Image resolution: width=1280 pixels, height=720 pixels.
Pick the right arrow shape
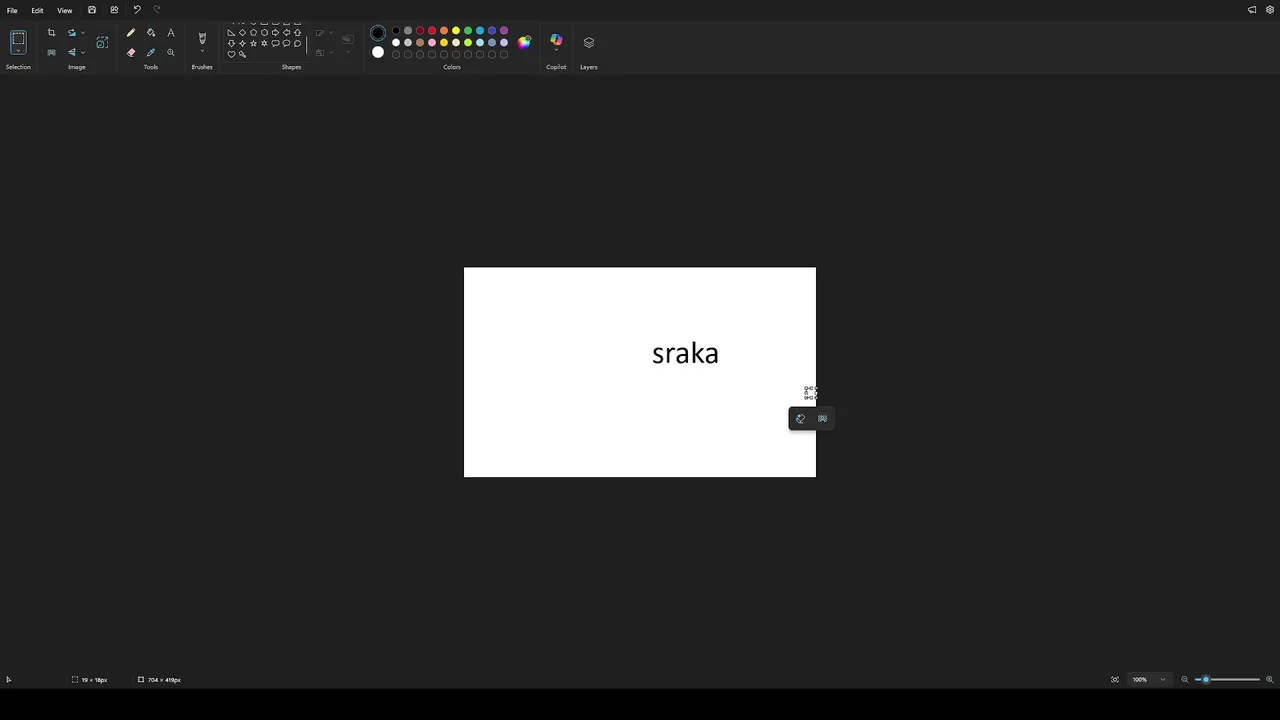pyautogui.click(x=275, y=32)
